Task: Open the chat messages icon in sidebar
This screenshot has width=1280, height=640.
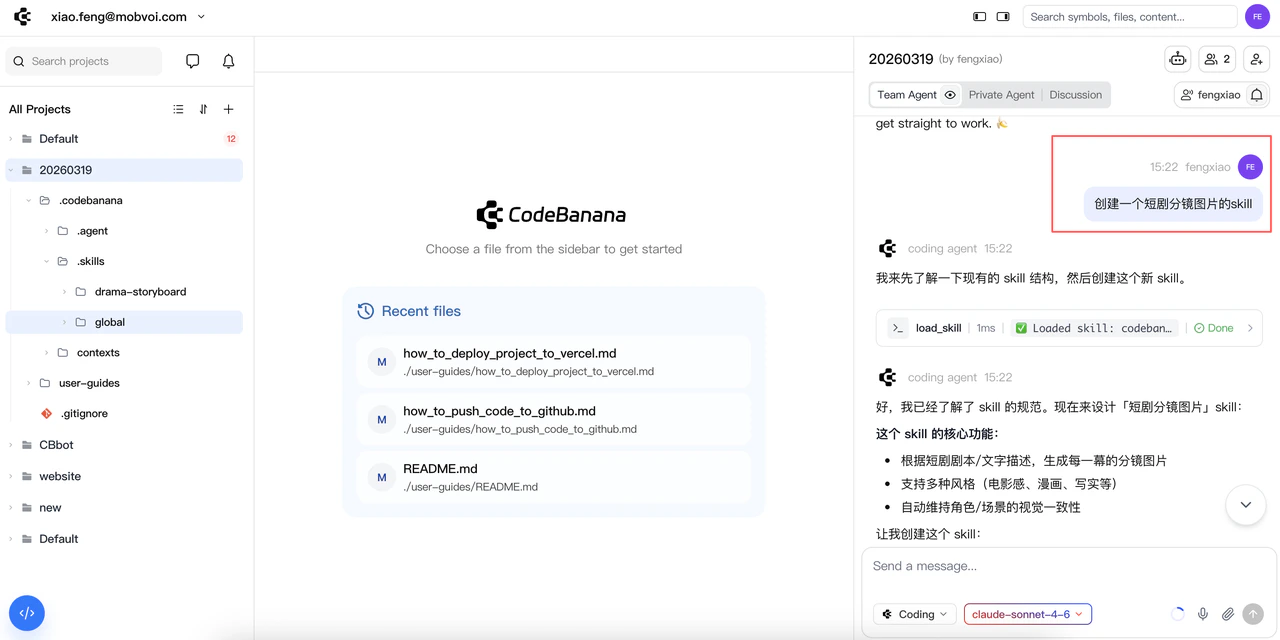Action: [x=193, y=61]
